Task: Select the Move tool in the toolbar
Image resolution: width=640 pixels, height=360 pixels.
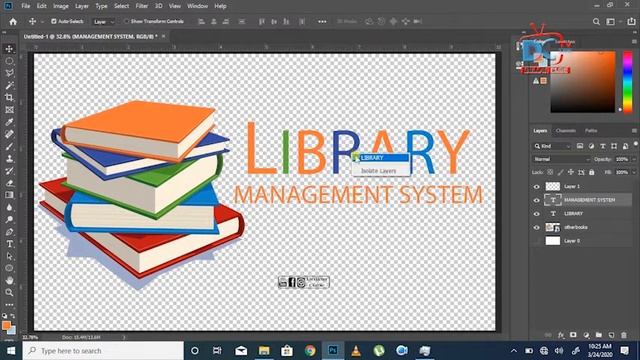Action: tap(9, 49)
